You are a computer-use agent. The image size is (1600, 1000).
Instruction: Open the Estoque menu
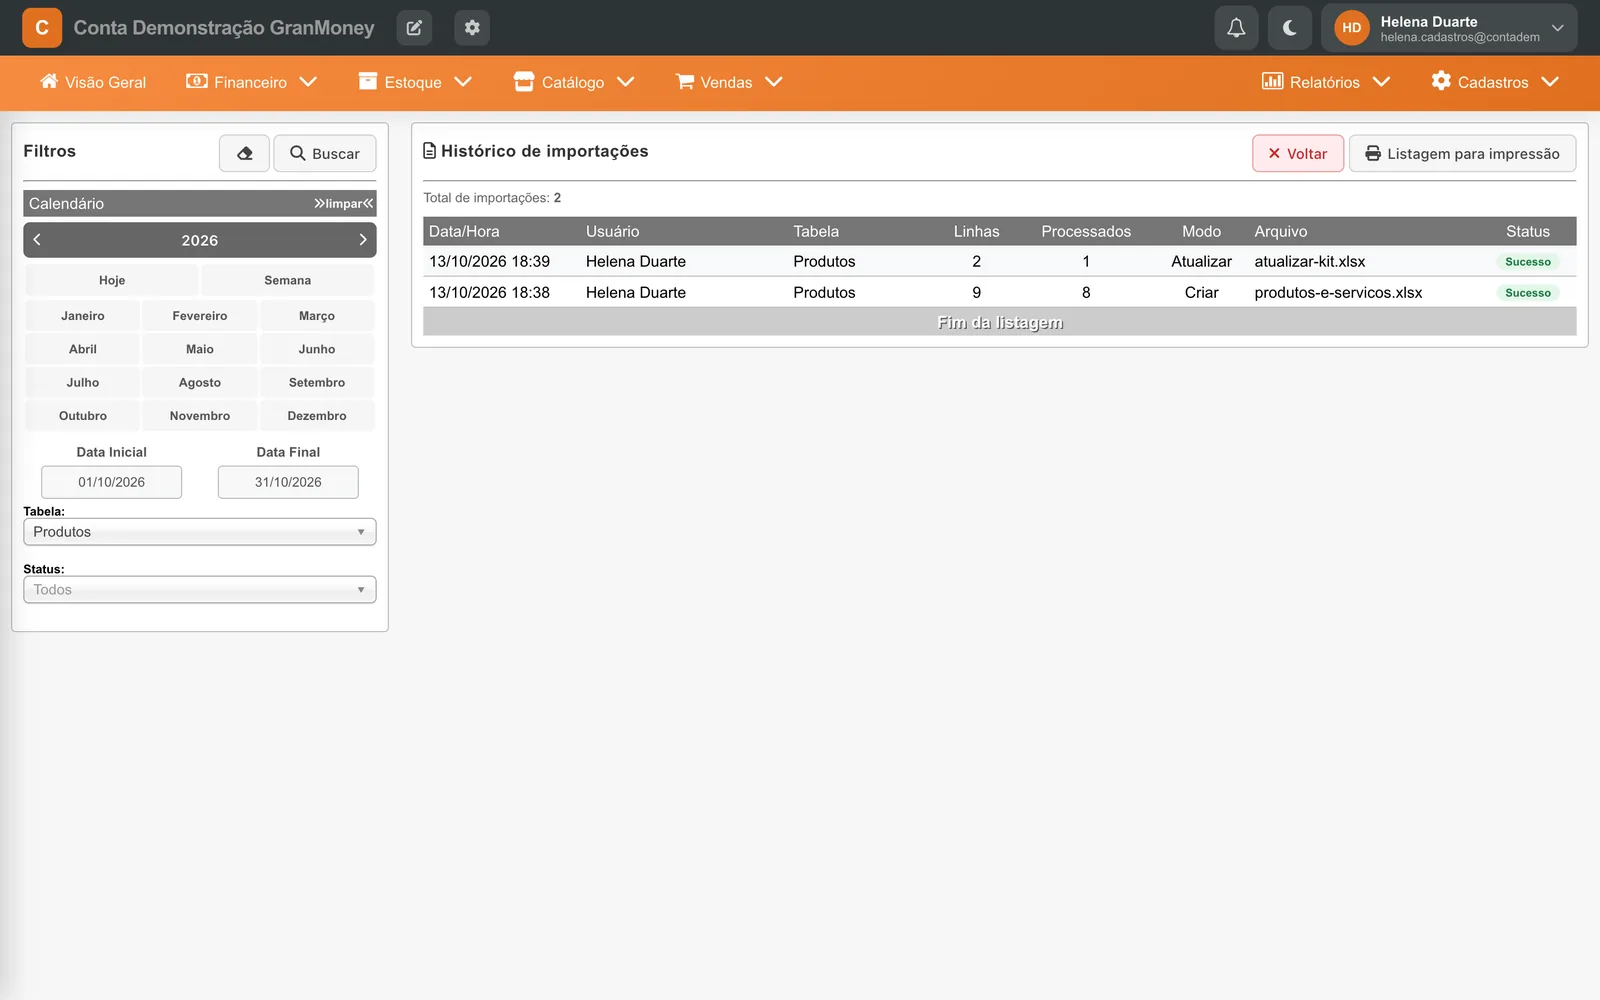[414, 82]
